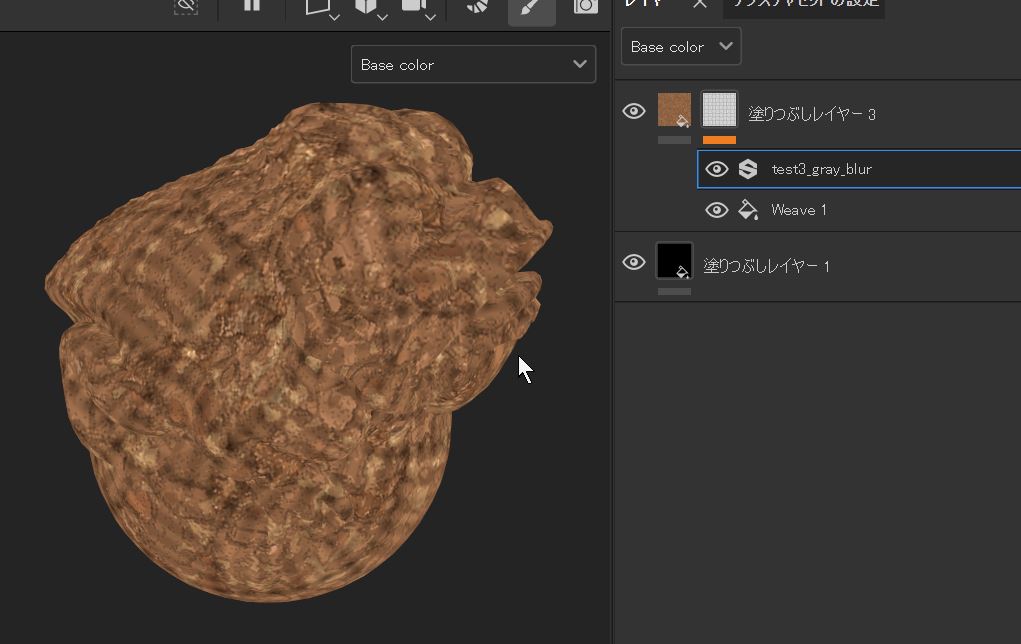The image size is (1021, 644).
Task: Open the layers panel Base color channel dropdown
Action: pyautogui.click(x=681, y=47)
